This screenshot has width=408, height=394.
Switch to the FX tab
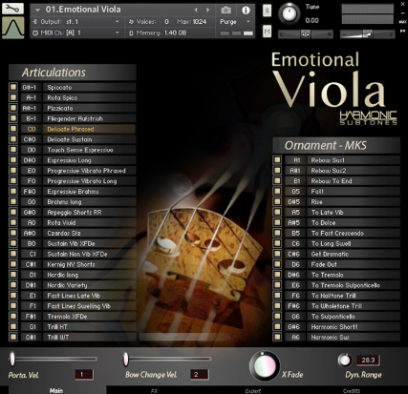[154, 390]
